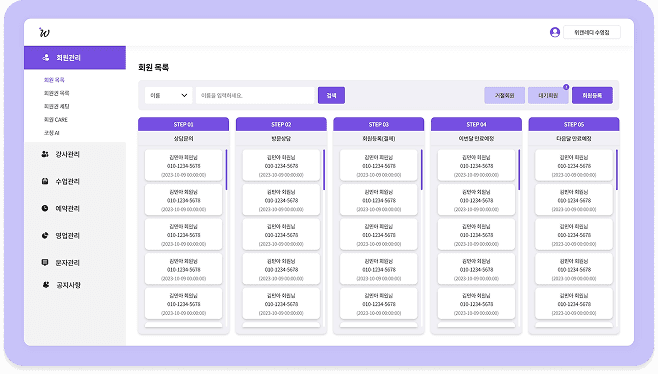This screenshot has width=658, height=374.
Task: Select the STEP 01 column header
Action: tap(183, 124)
